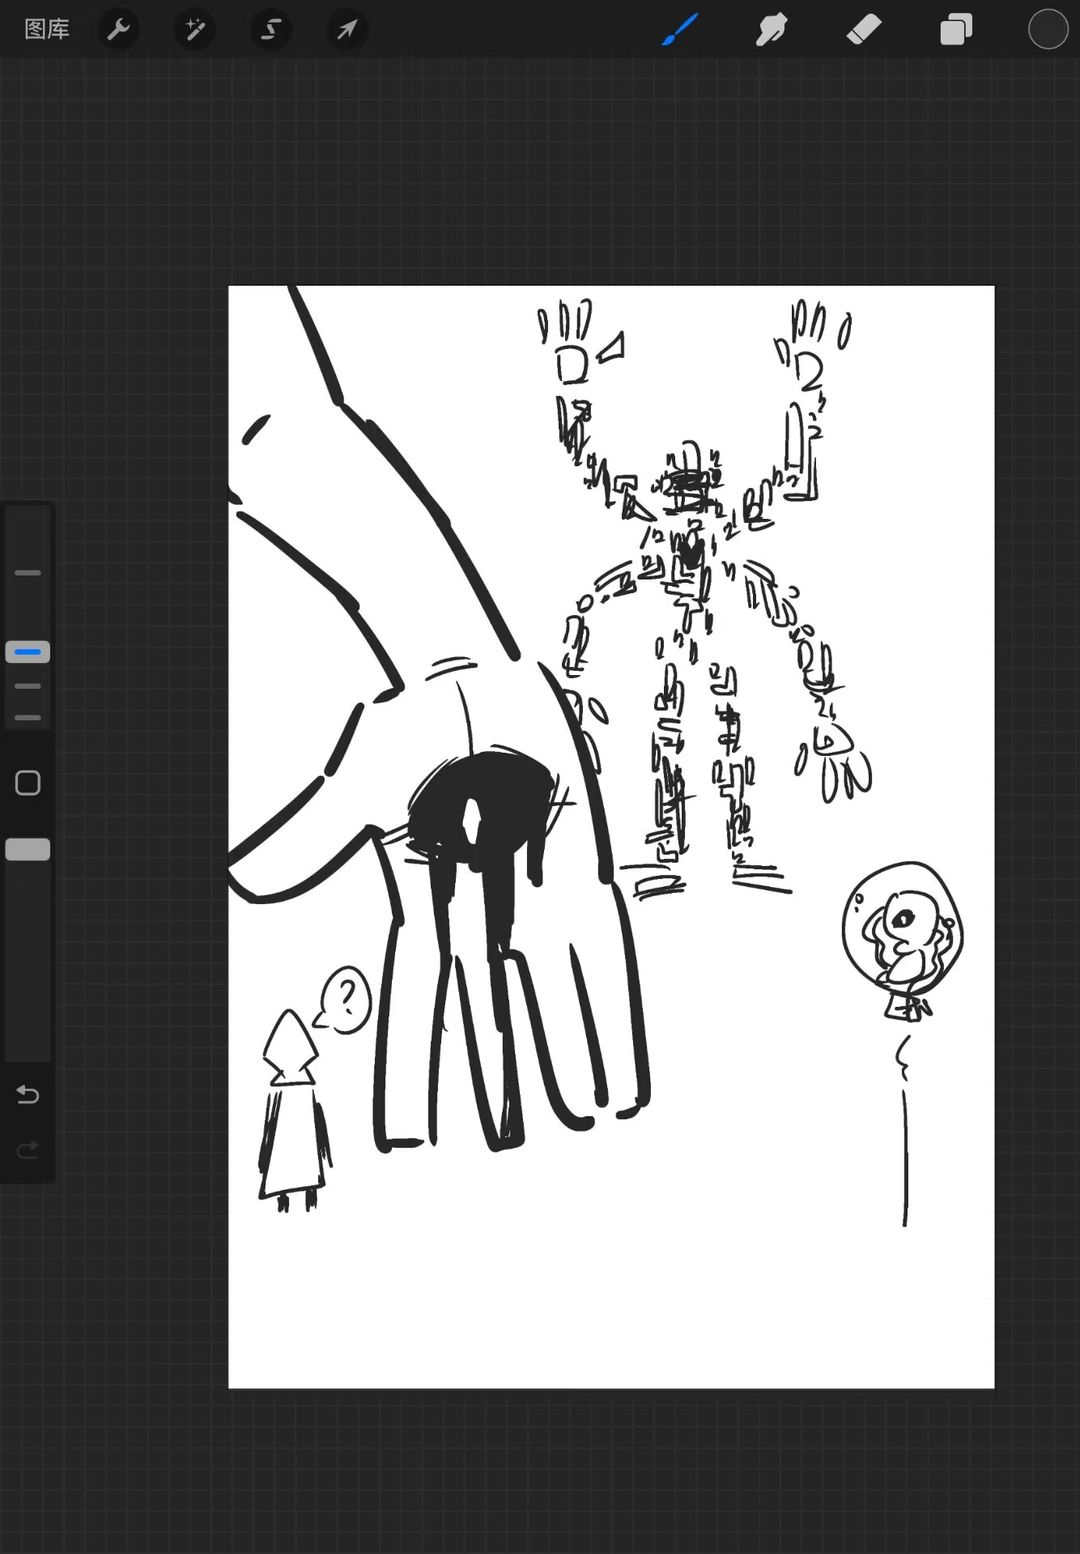This screenshot has height=1554, width=1080.
Task: Open the Adjustments magic wand menu
Action: point(194,29)
